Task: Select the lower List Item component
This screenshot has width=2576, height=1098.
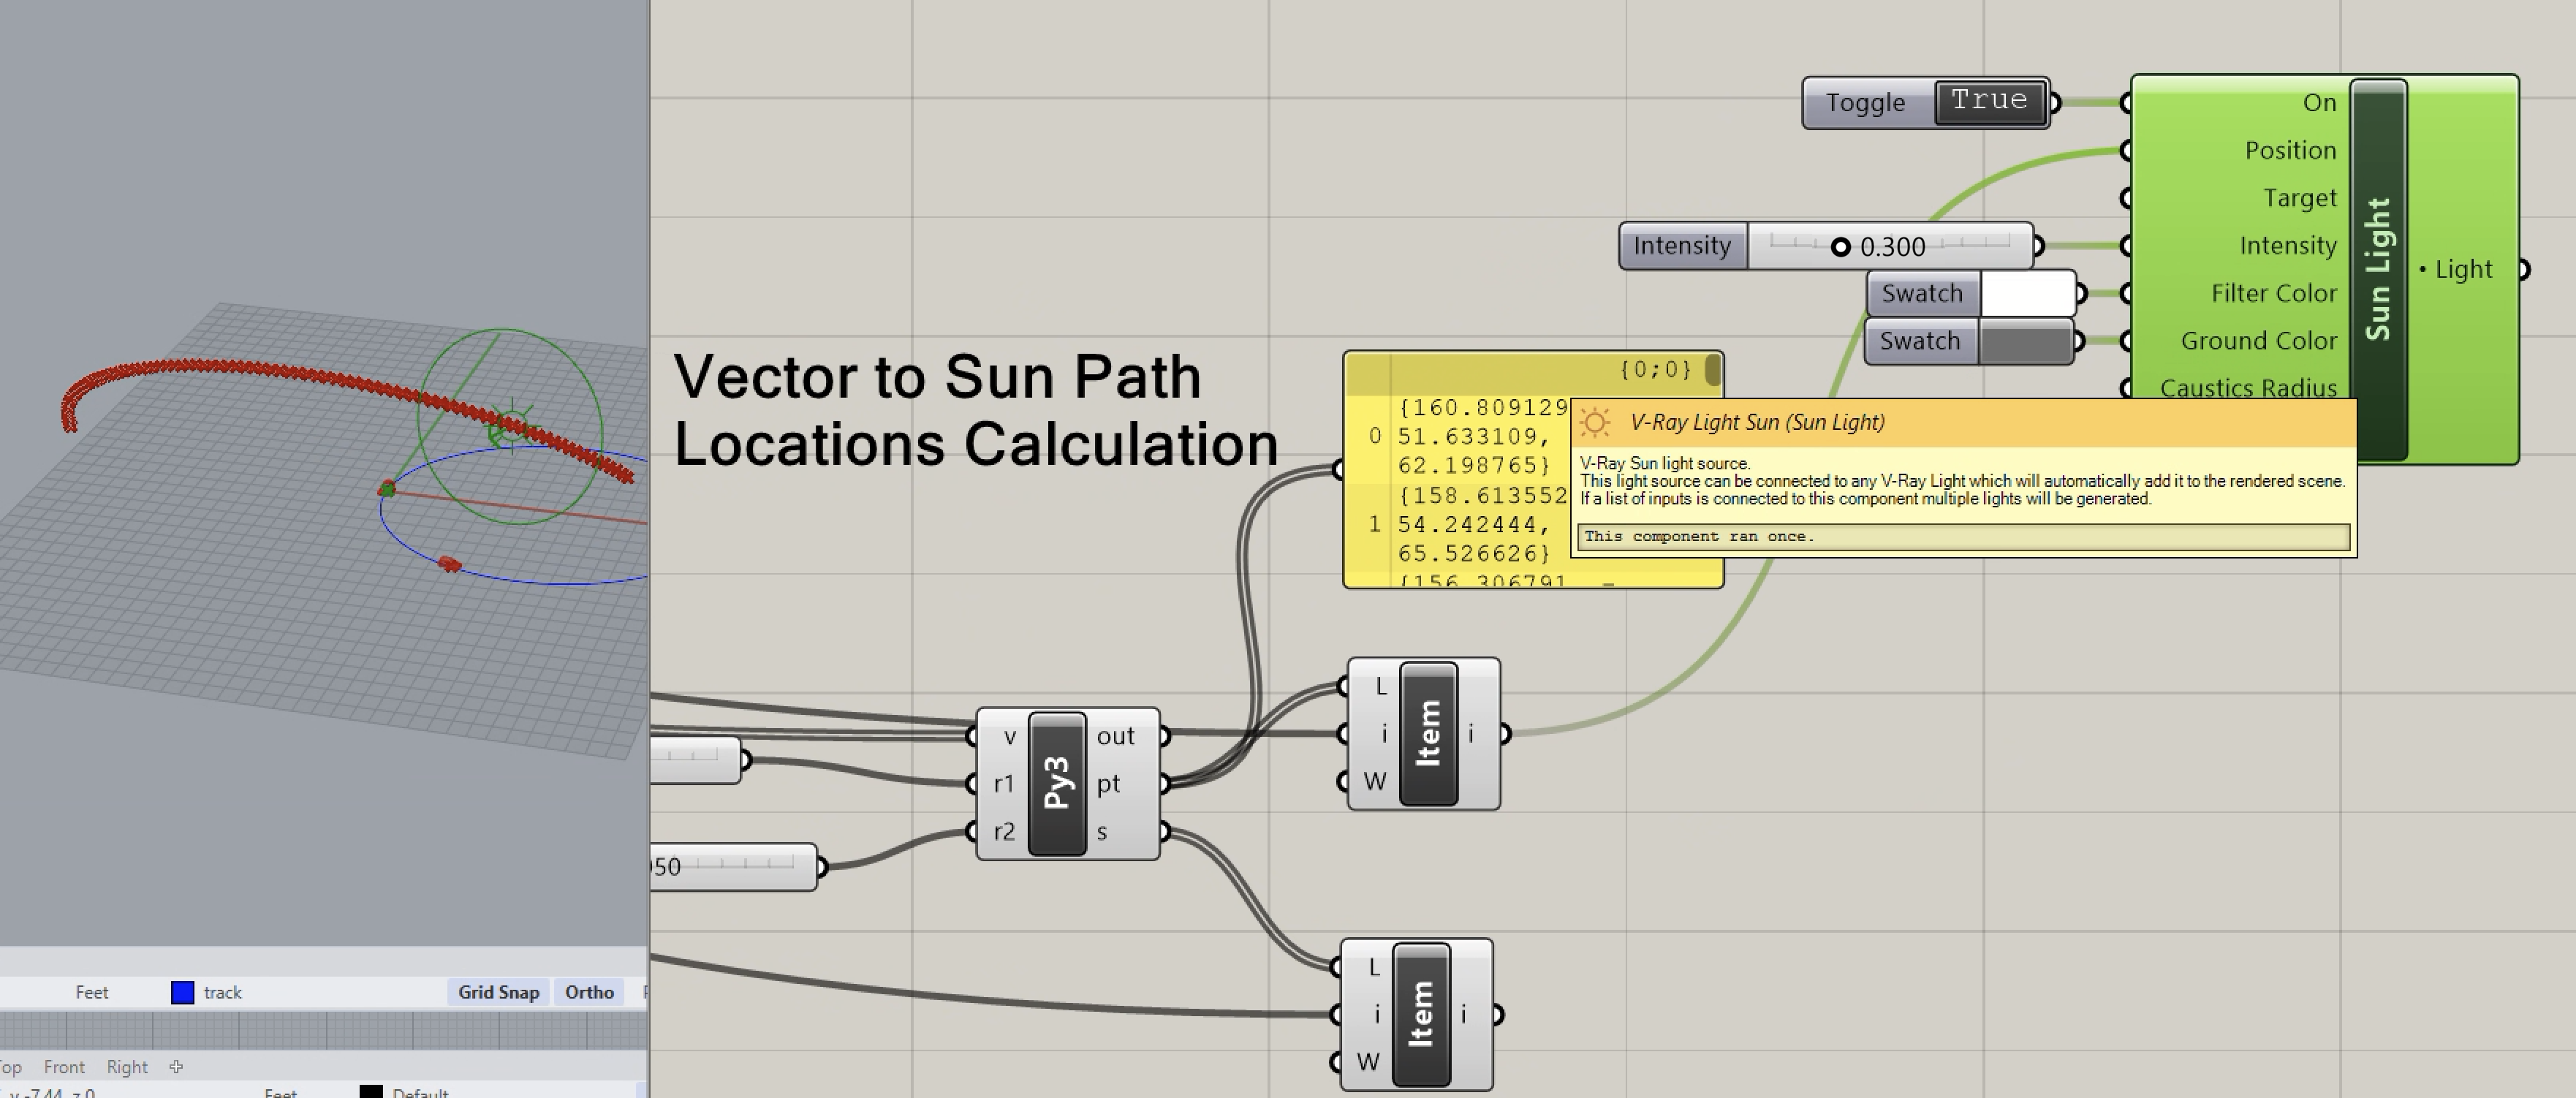Action: pos(1421,1014)
